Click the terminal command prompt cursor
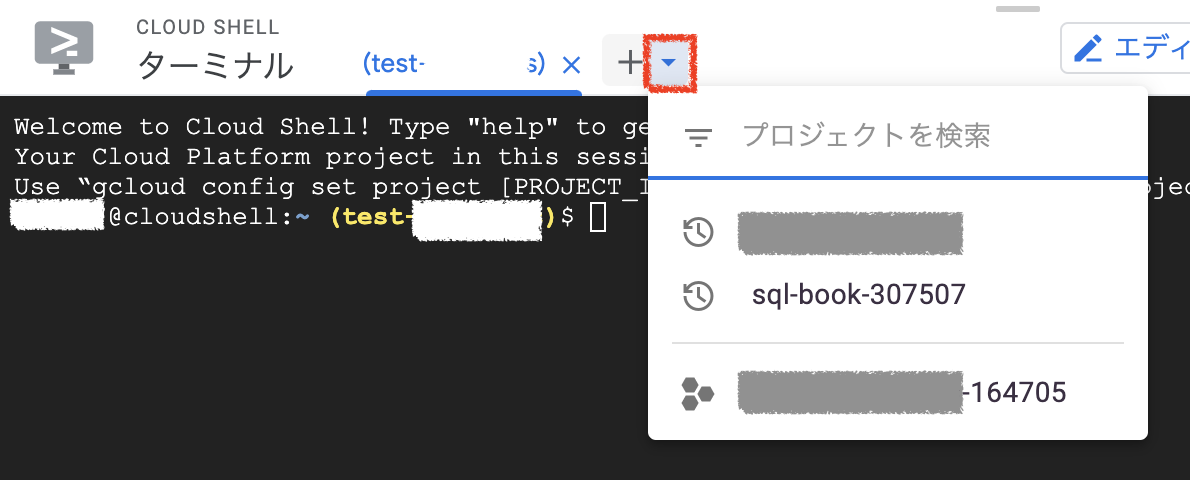Viewport: 1190px width, 480px height. pos(598,217)
